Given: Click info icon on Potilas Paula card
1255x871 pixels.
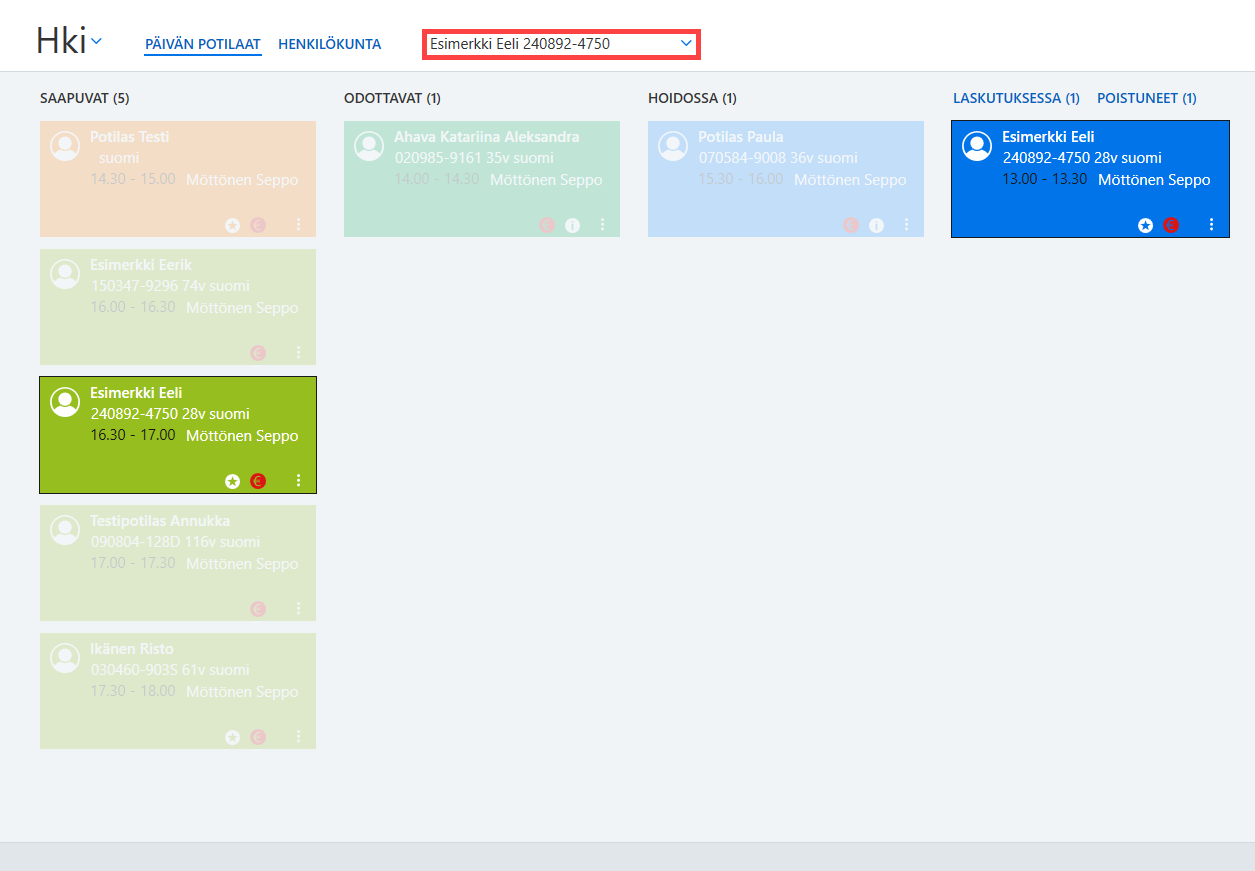Looking at the screenshot, I should click(876, 225).
